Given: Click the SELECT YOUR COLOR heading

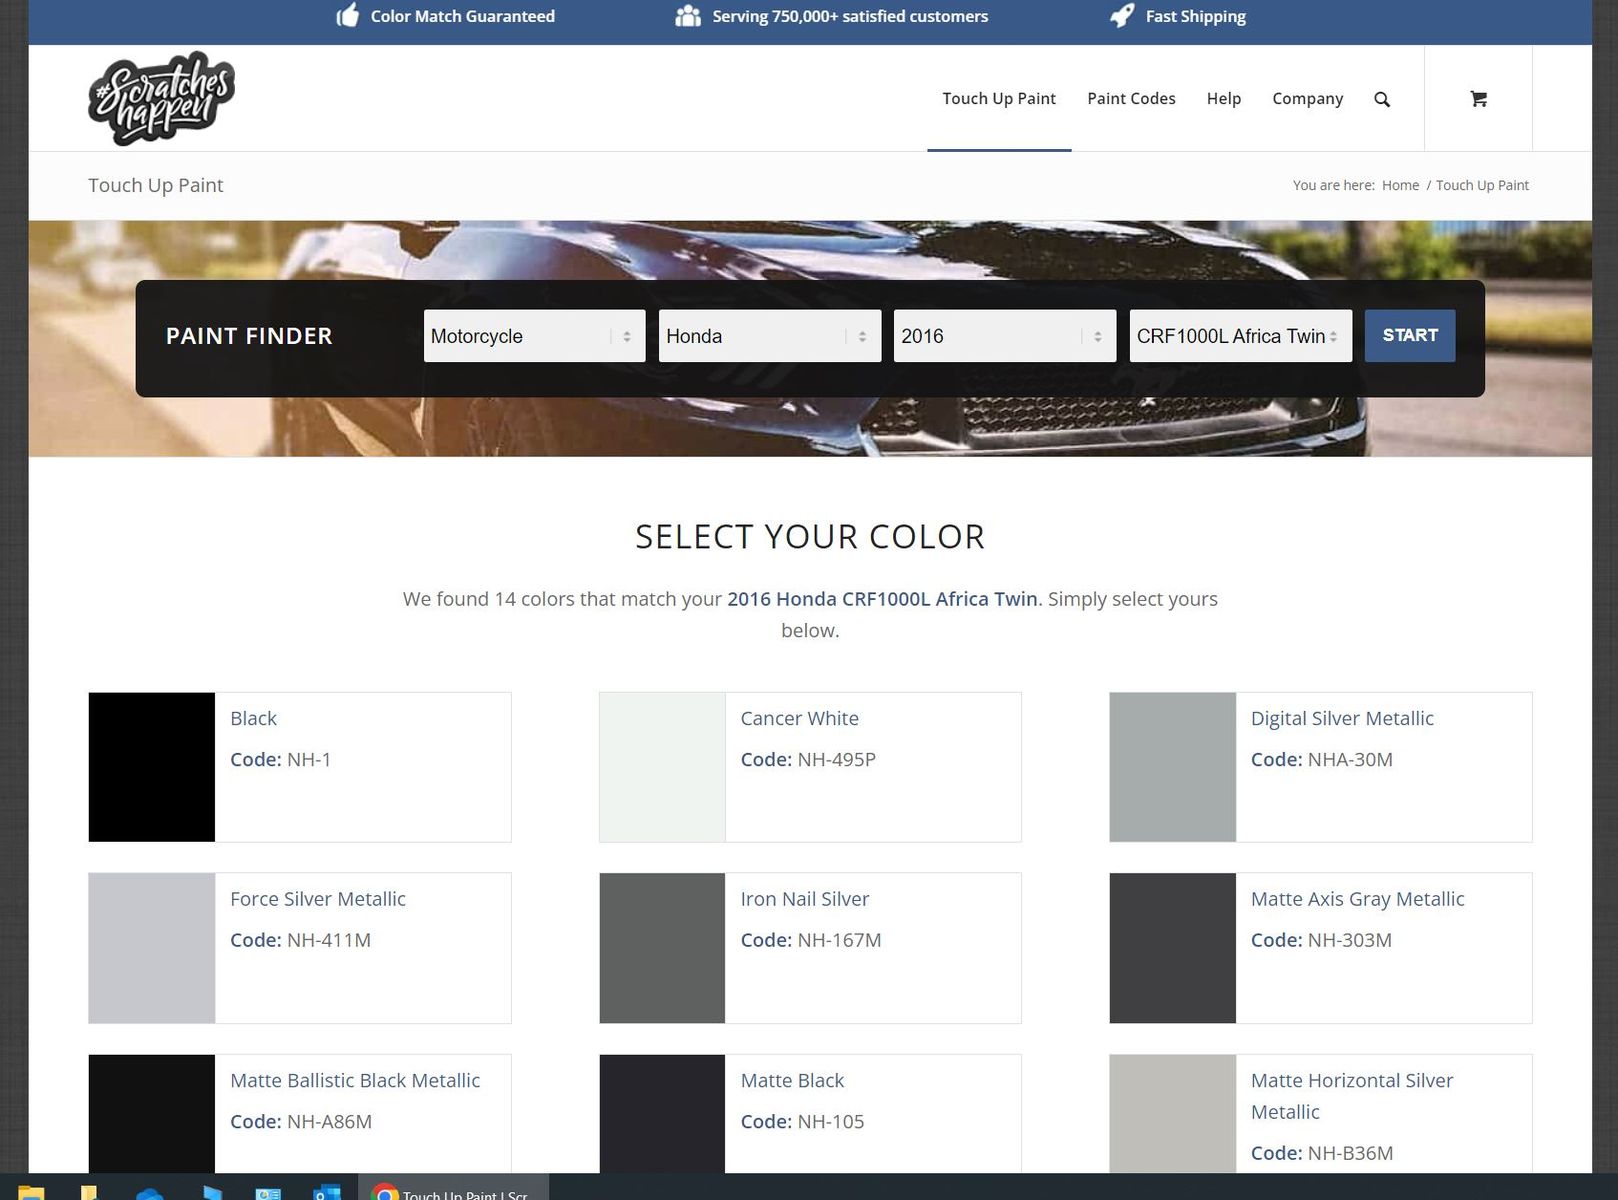Looking at the screenshot, I should click(x=810, y=537).
